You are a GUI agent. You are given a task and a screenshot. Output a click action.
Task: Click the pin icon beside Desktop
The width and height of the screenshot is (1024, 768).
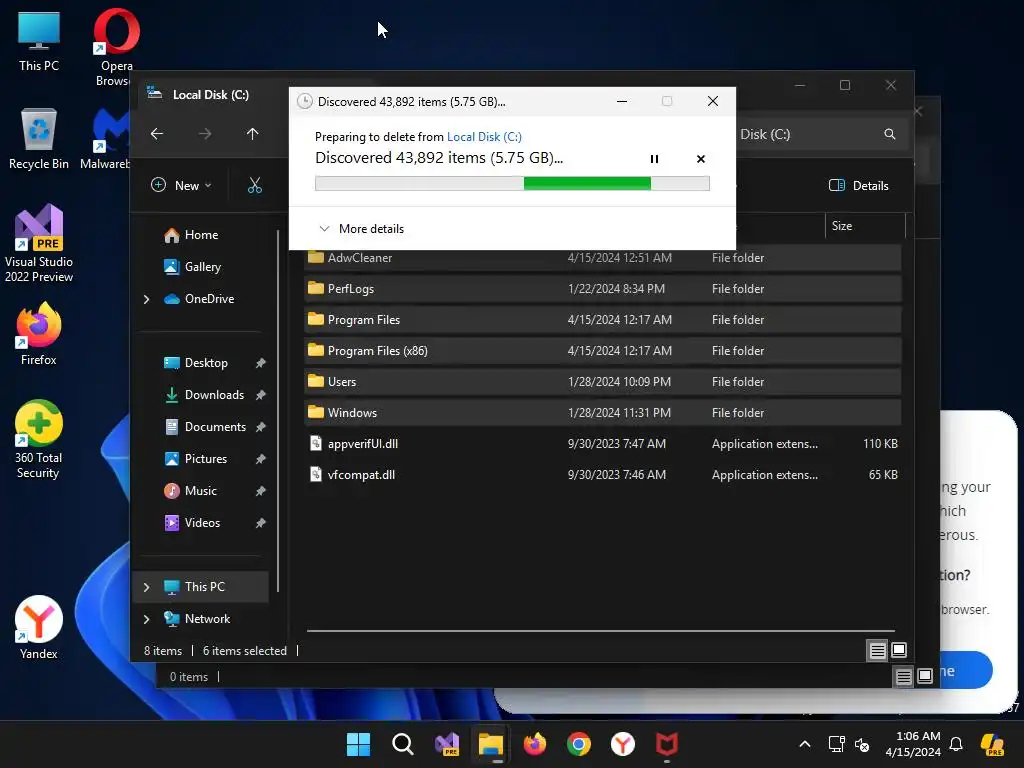[261, 363]
